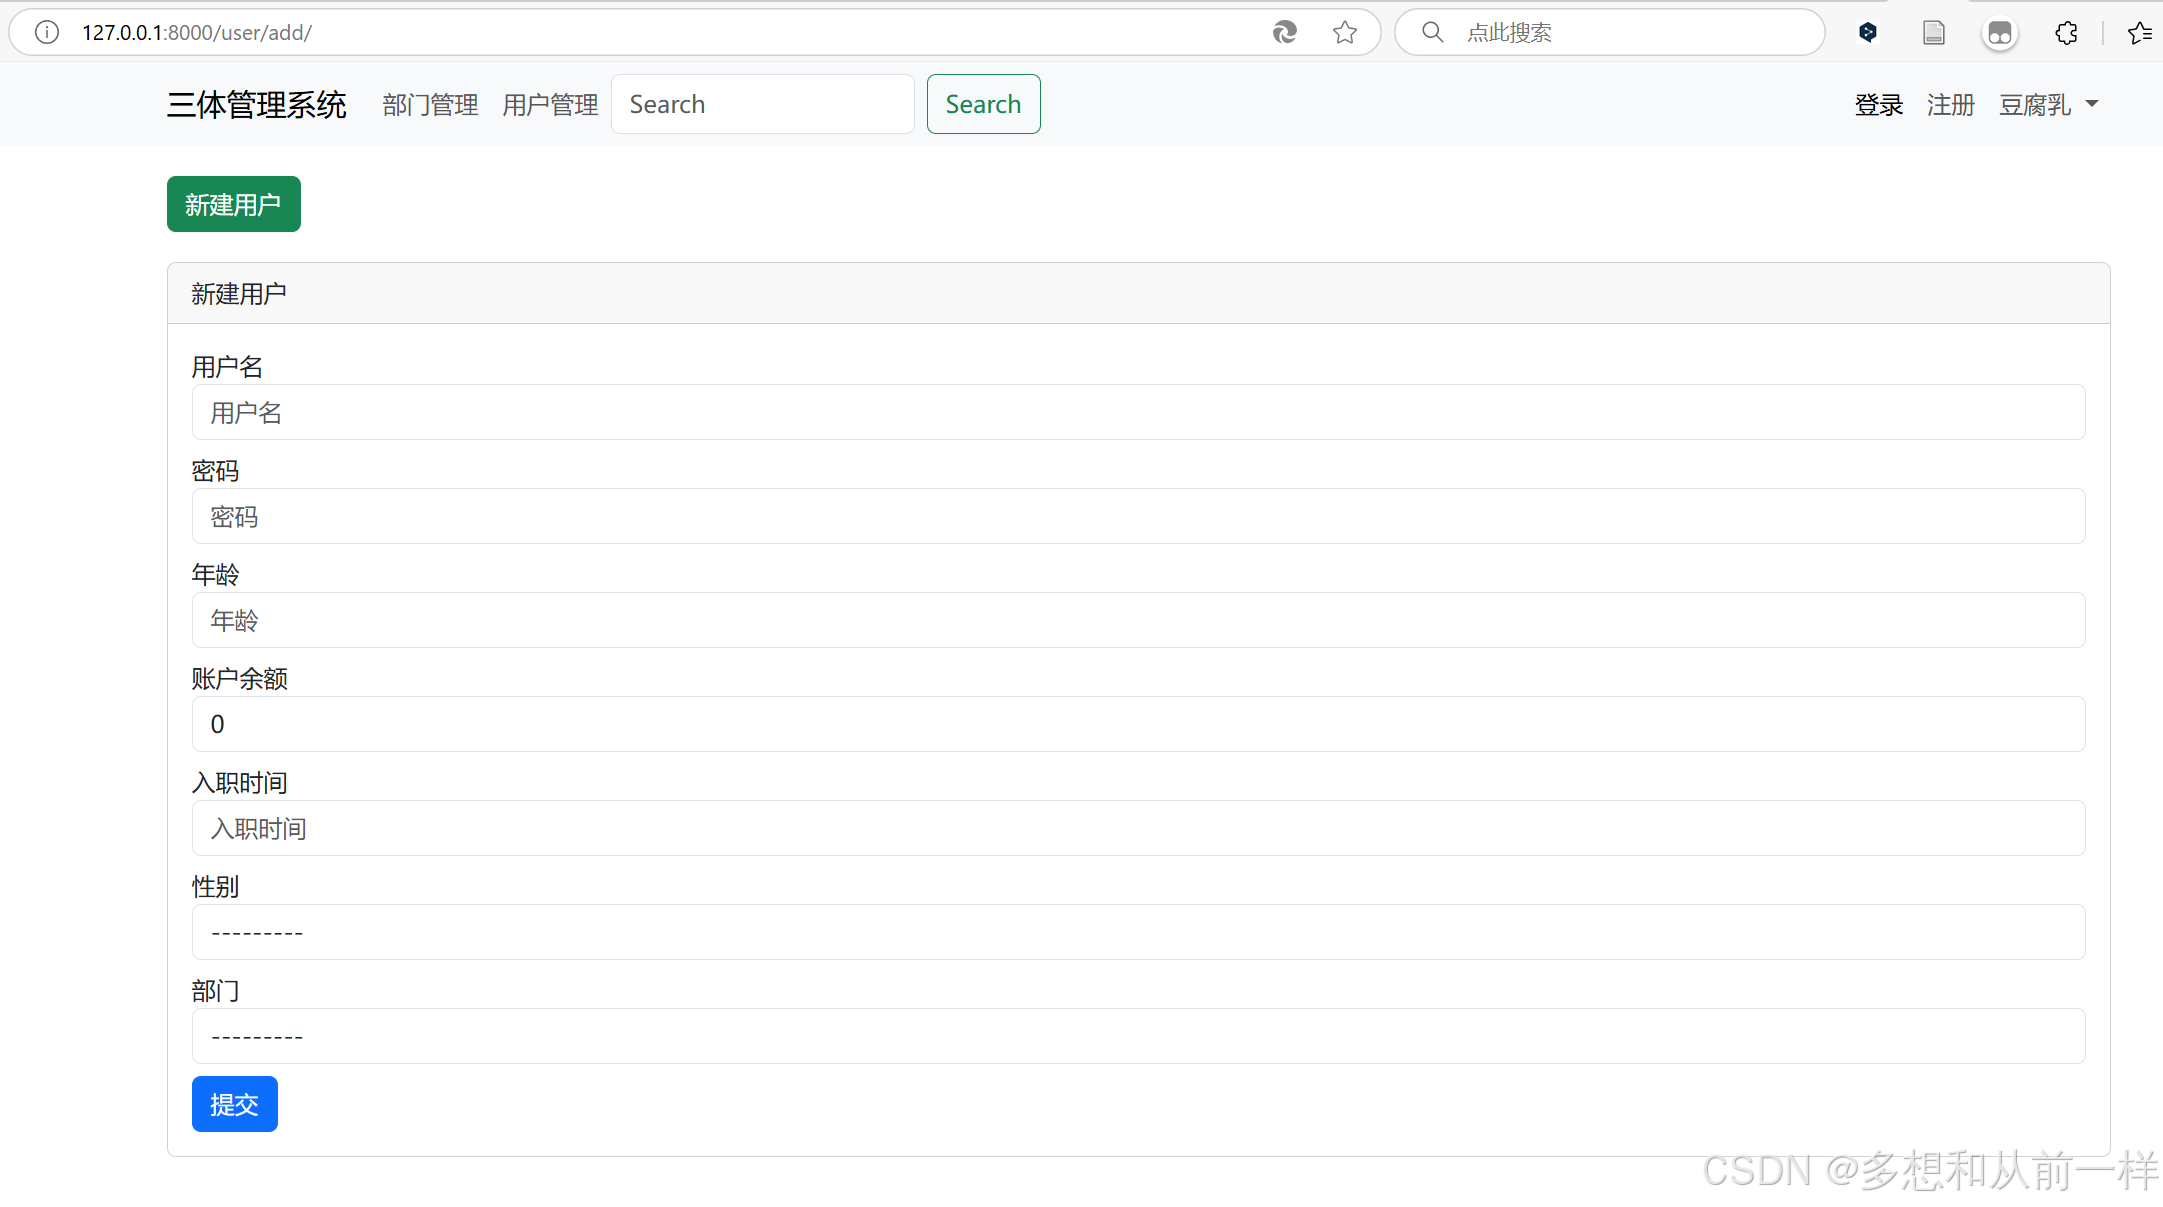Open the Extensions puzzle-piece menu

(2066, 32)
